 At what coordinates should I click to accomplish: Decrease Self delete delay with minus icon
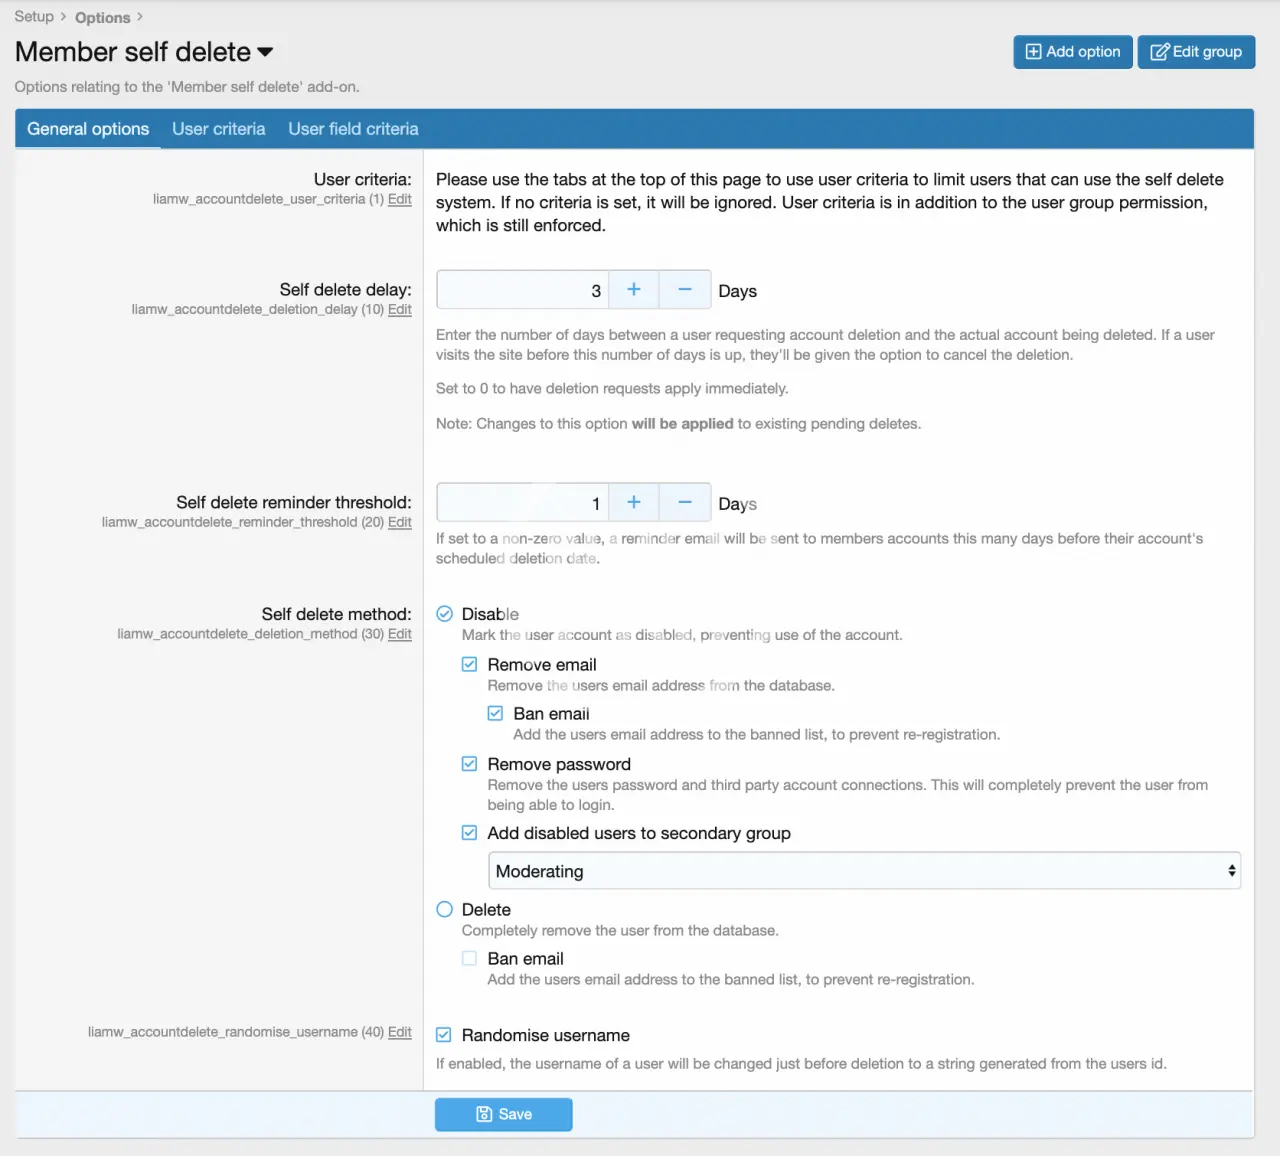pos(685,290)
